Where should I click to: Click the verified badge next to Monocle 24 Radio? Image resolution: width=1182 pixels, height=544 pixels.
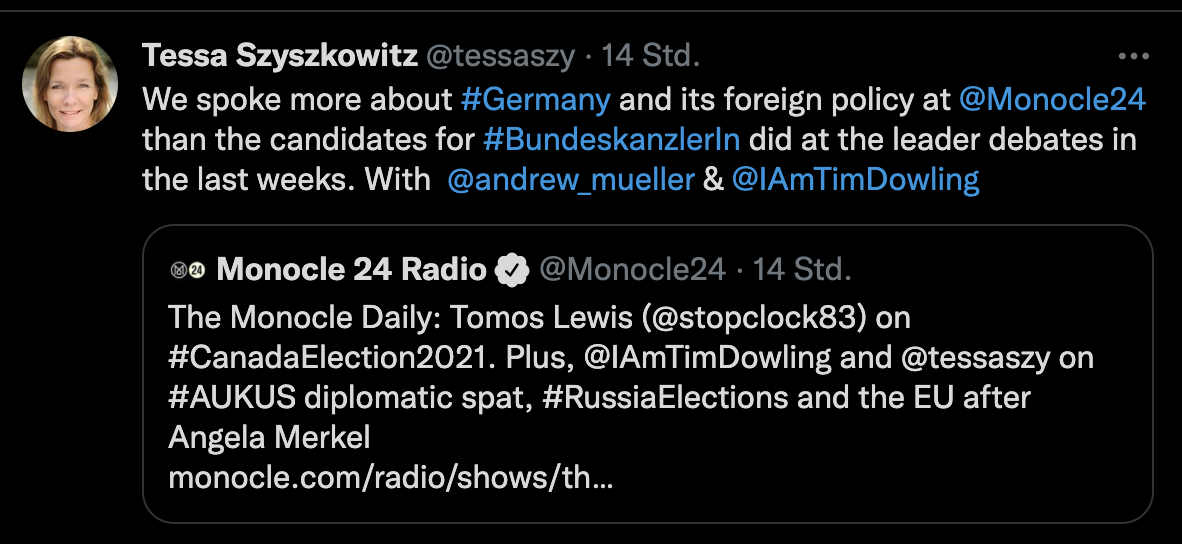tap(513, 269)
